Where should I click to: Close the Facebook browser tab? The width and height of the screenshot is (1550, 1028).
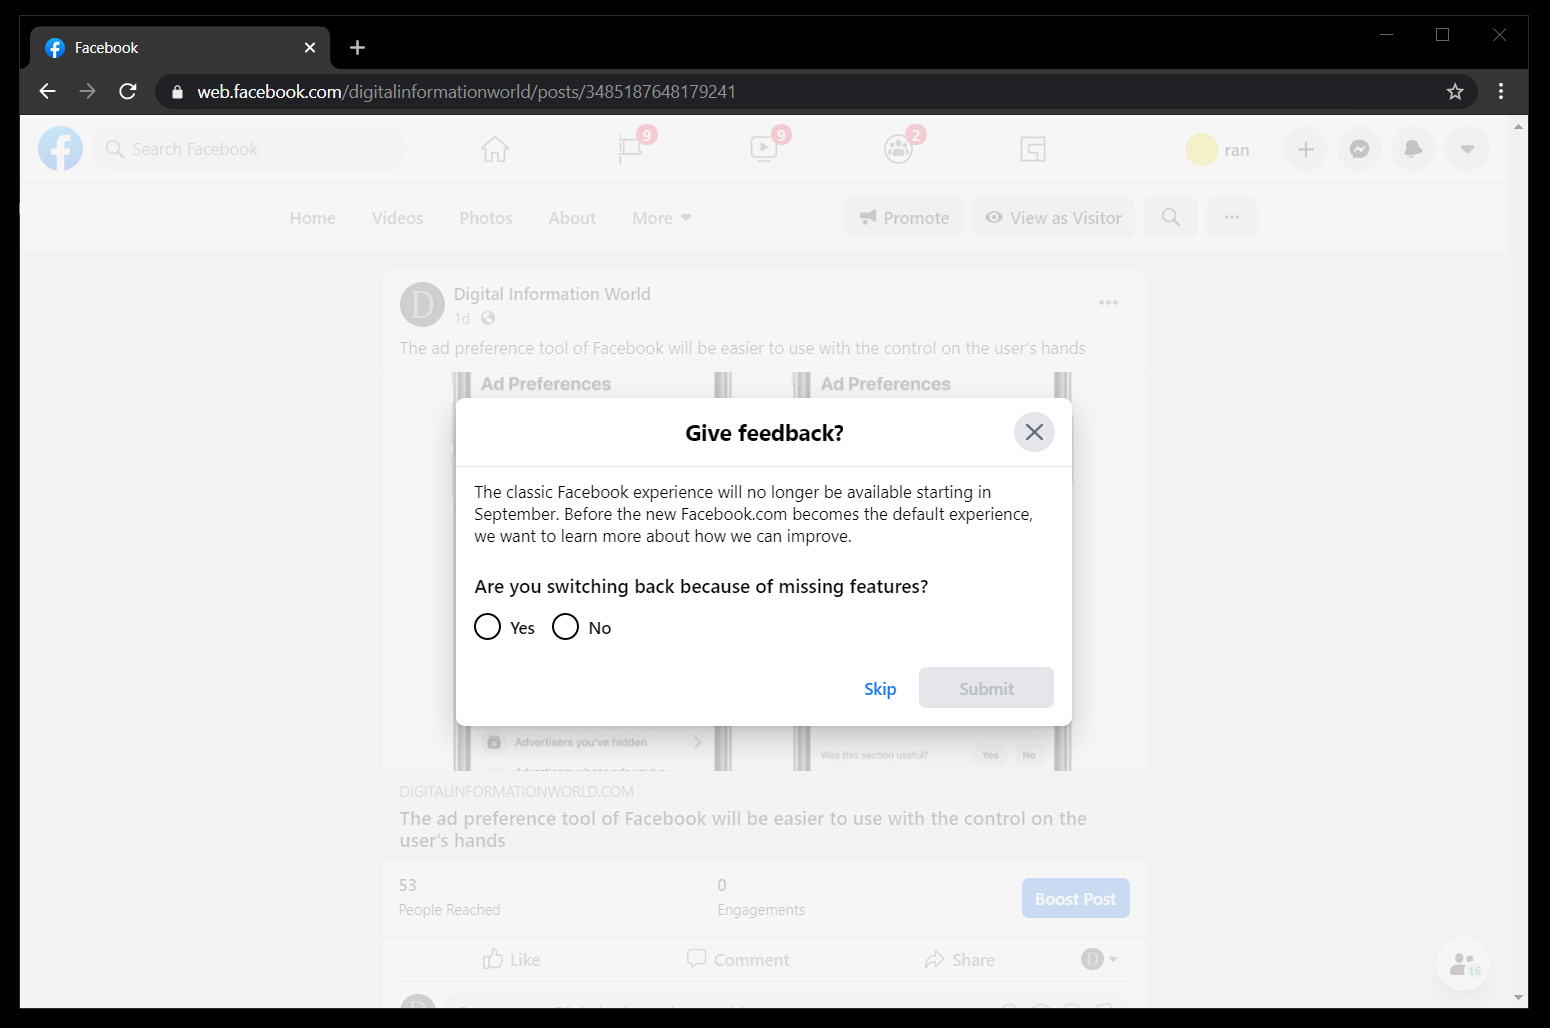click(310, 47)
